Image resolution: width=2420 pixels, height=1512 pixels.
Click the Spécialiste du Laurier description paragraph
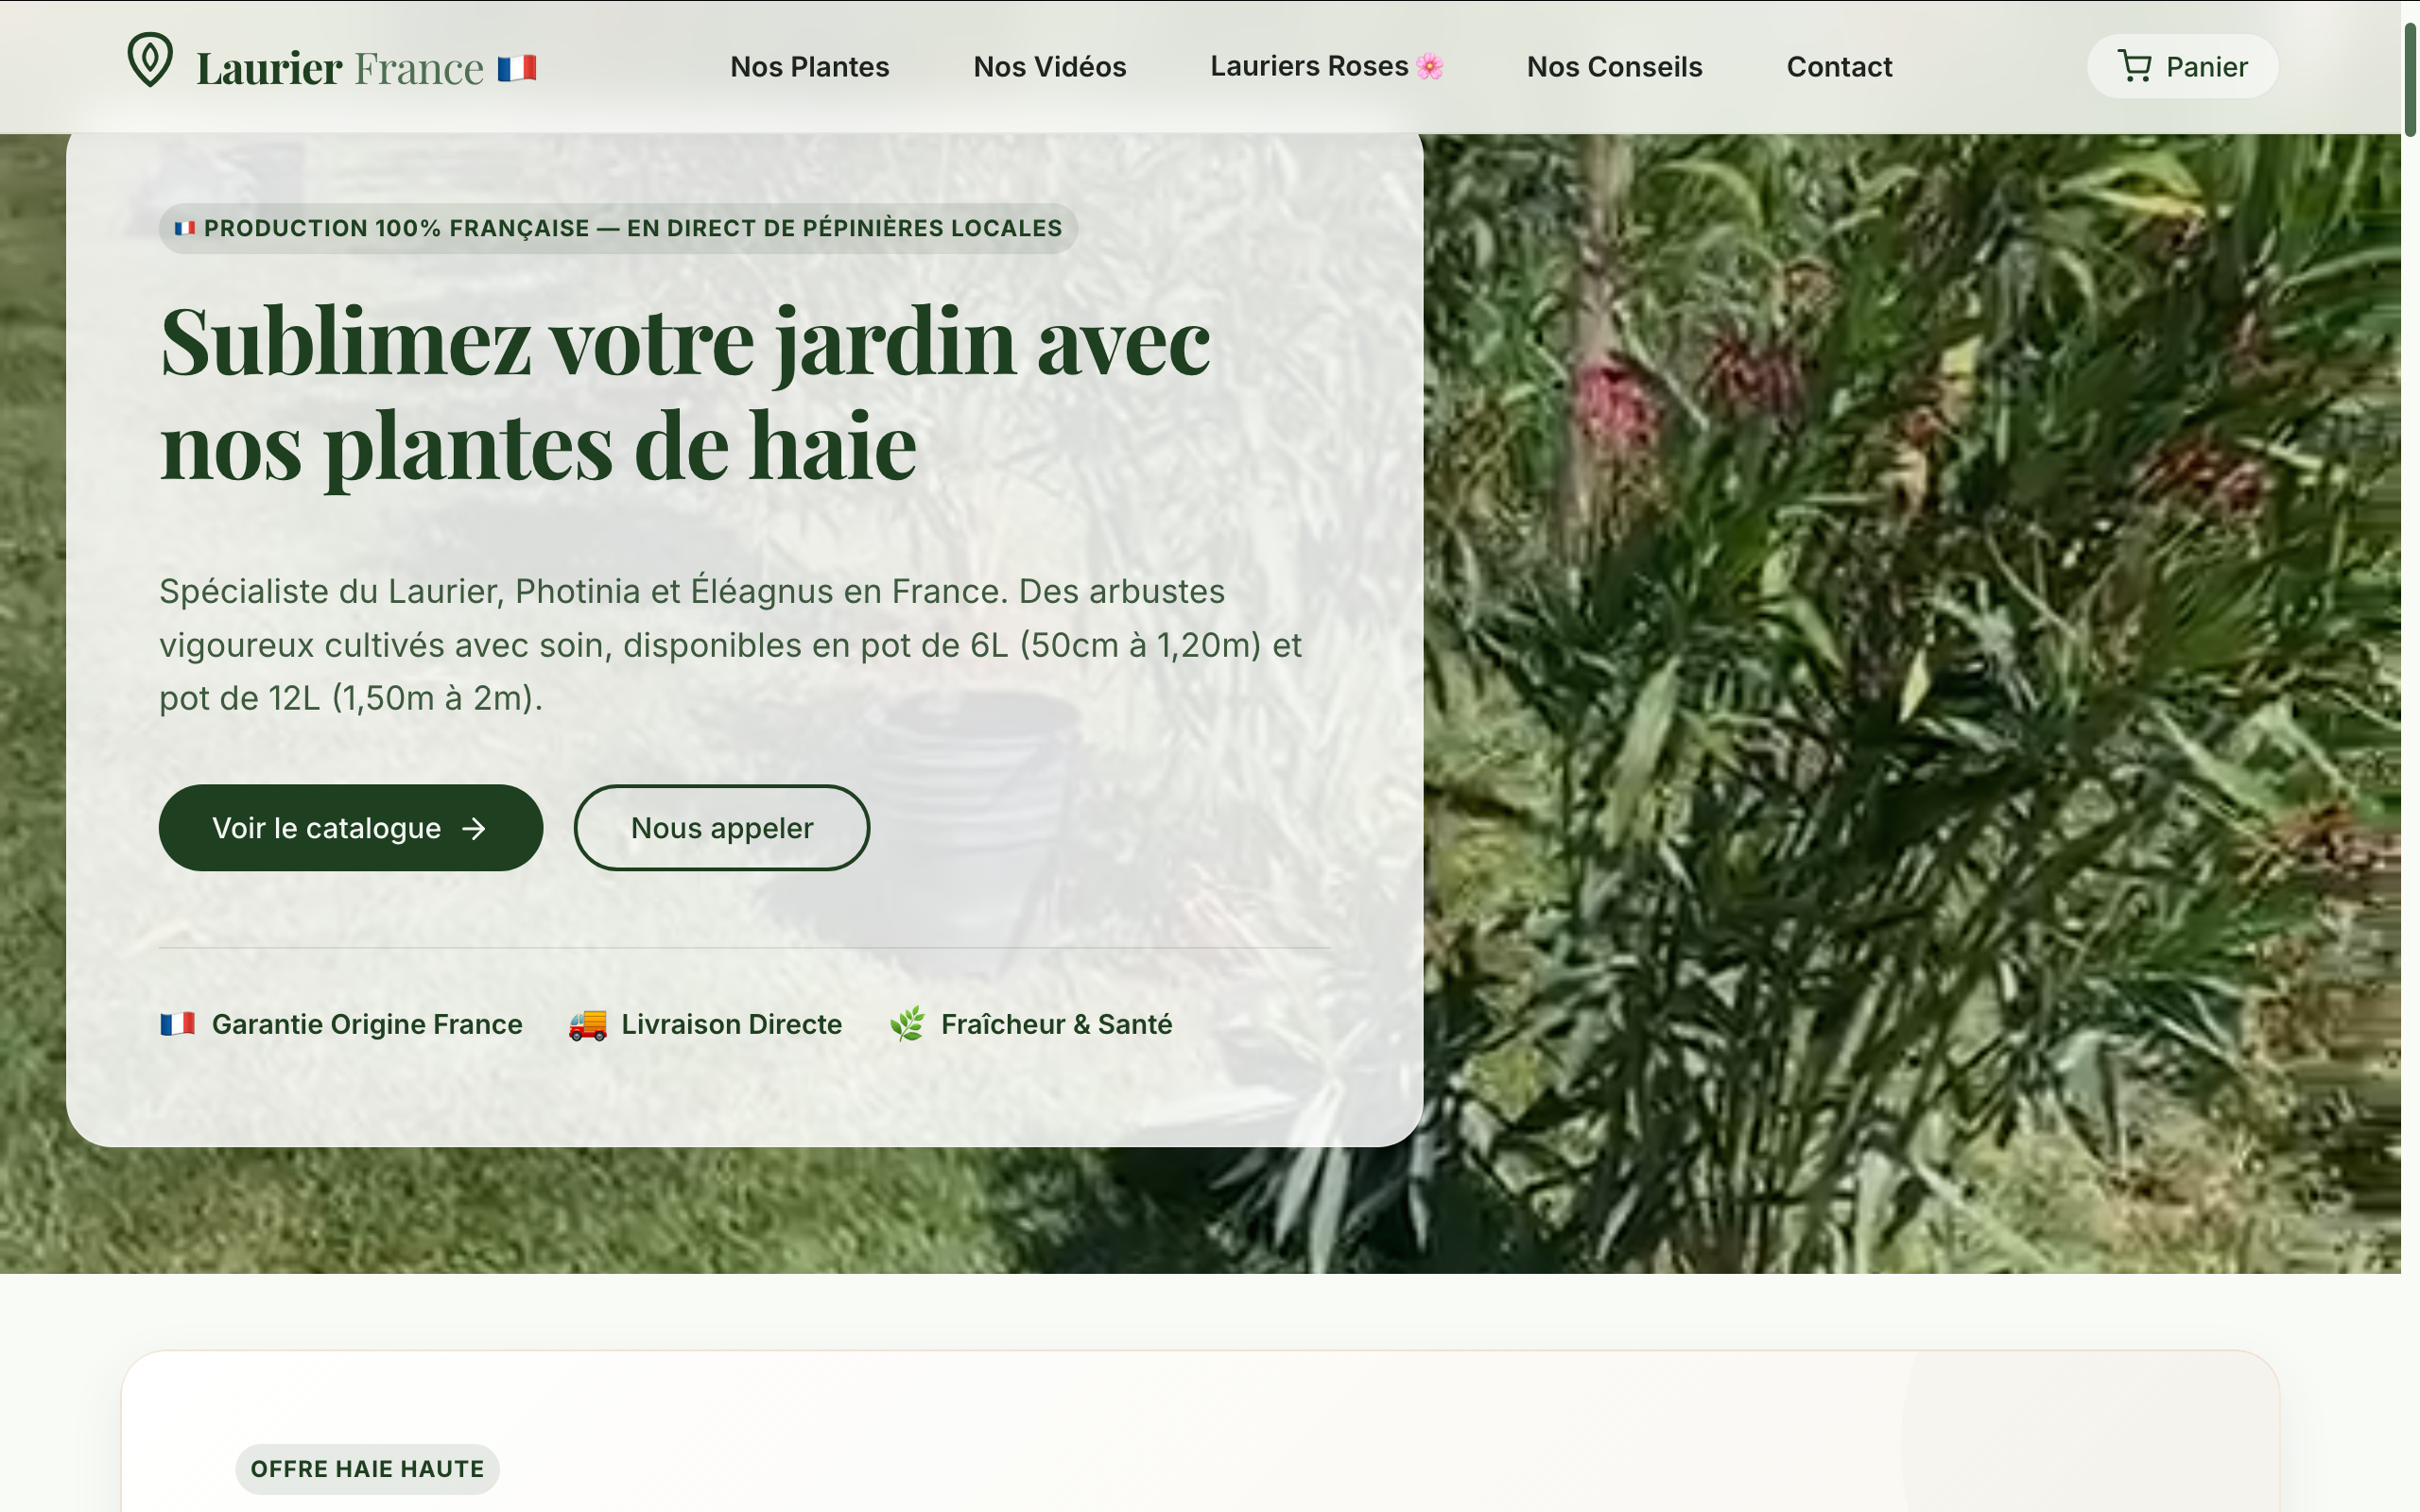[x=731, y=645]
